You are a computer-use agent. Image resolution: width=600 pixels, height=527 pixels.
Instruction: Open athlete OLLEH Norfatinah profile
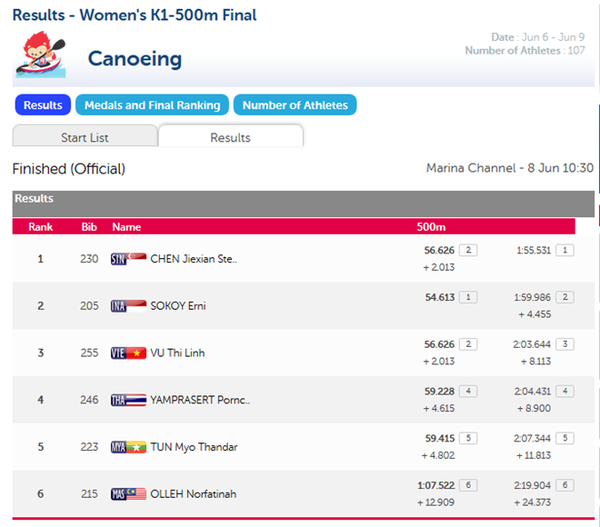(x=193, y=494)
